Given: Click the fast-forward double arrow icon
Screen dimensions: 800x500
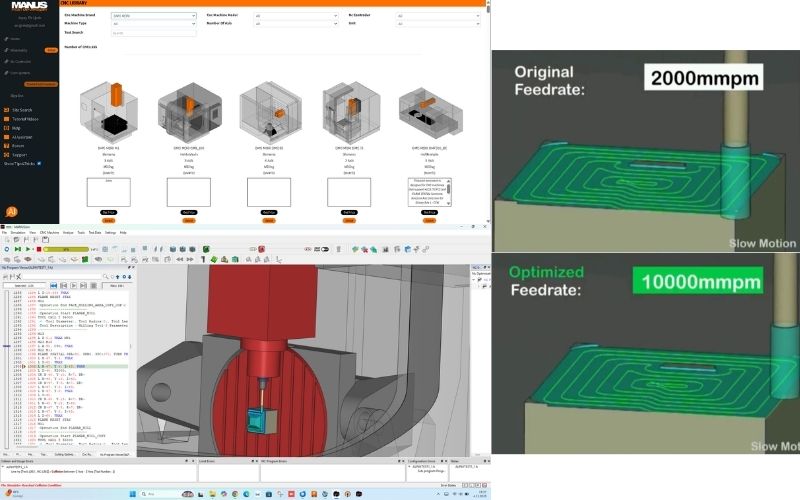Looking at the screenshot, I should coord(190,259).
